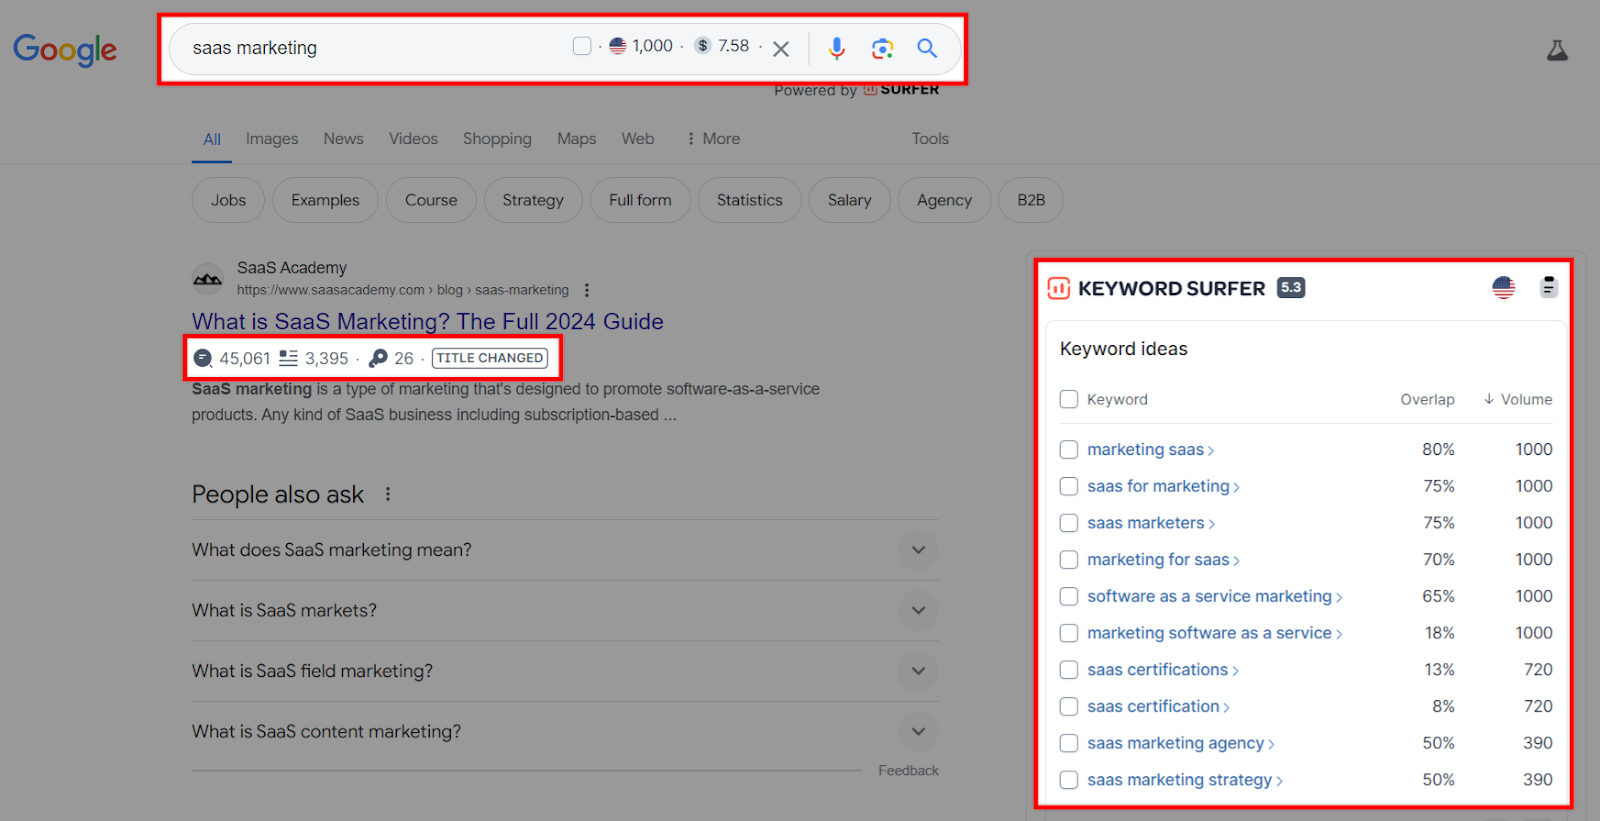Click into the 'saas marketing' search field
This screenshot has height=821, width=1600.
pos(370,48)
